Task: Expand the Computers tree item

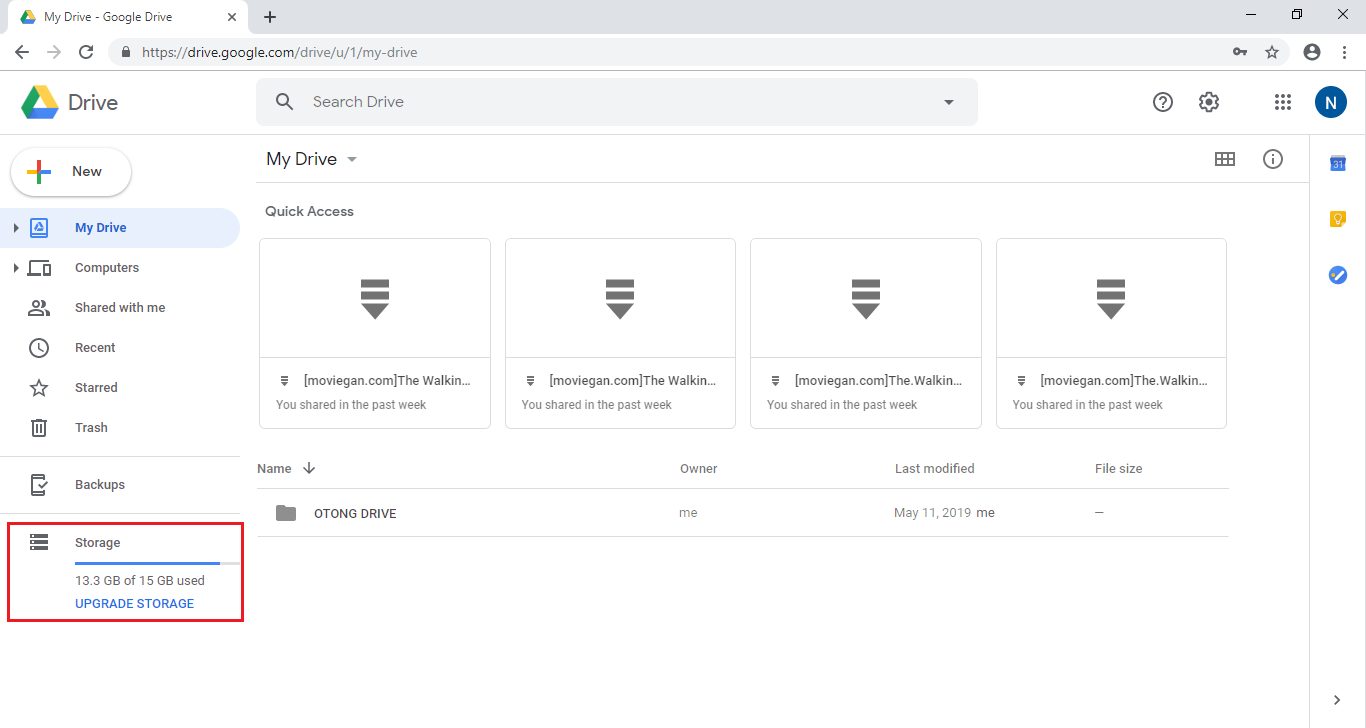Action: click(14, 267)
